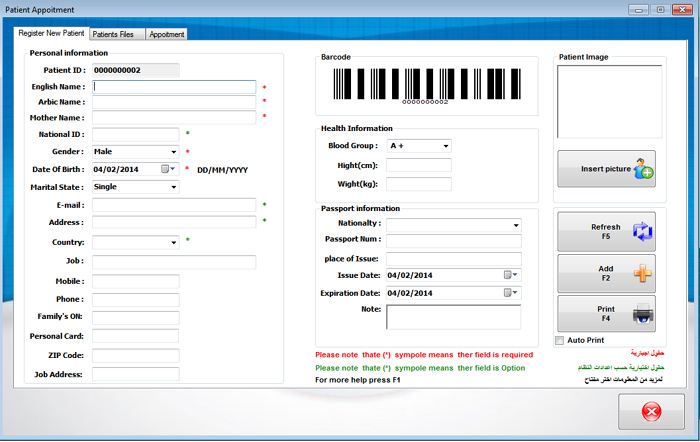
Task: Minimize the Patient Appoitment window
Action: coord(638,9)
